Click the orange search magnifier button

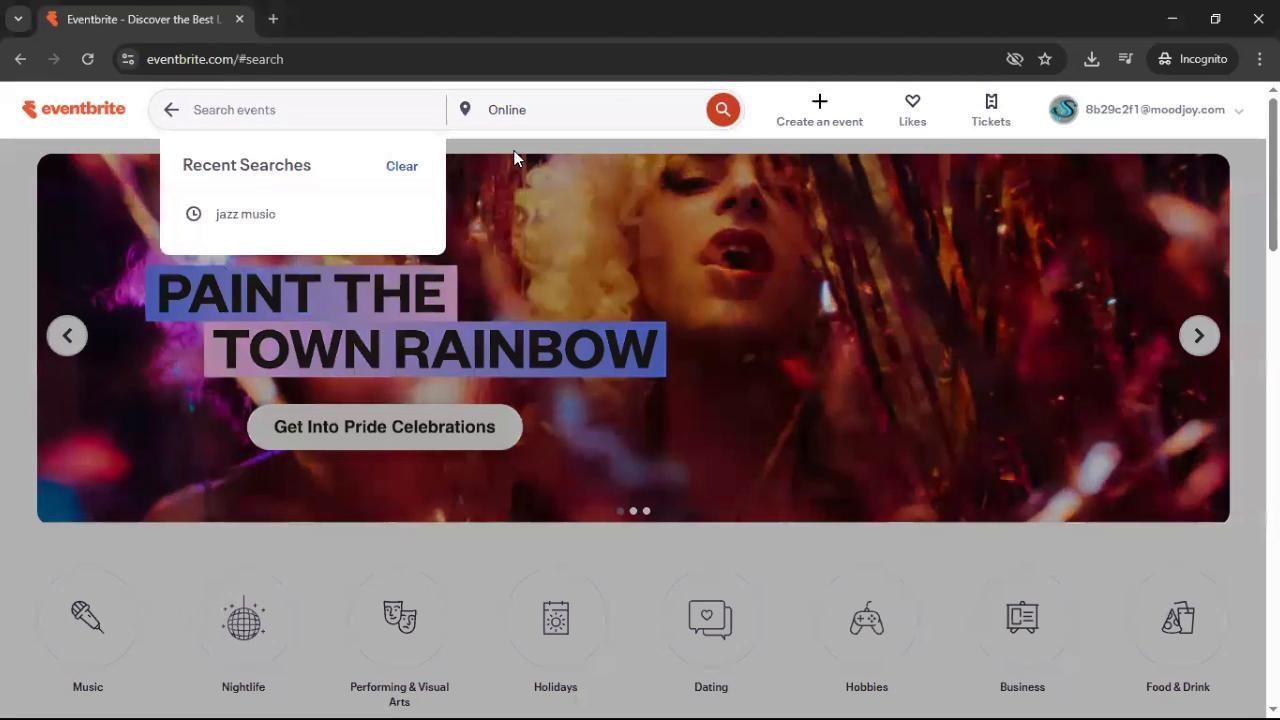tap(722, 109)
